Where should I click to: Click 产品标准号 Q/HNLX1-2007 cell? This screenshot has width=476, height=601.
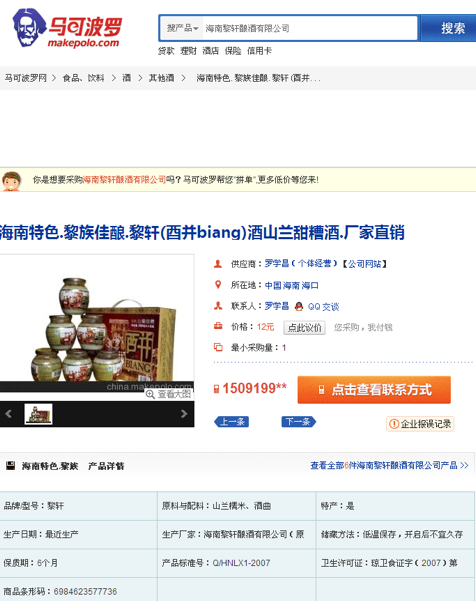tap(236, 563)
